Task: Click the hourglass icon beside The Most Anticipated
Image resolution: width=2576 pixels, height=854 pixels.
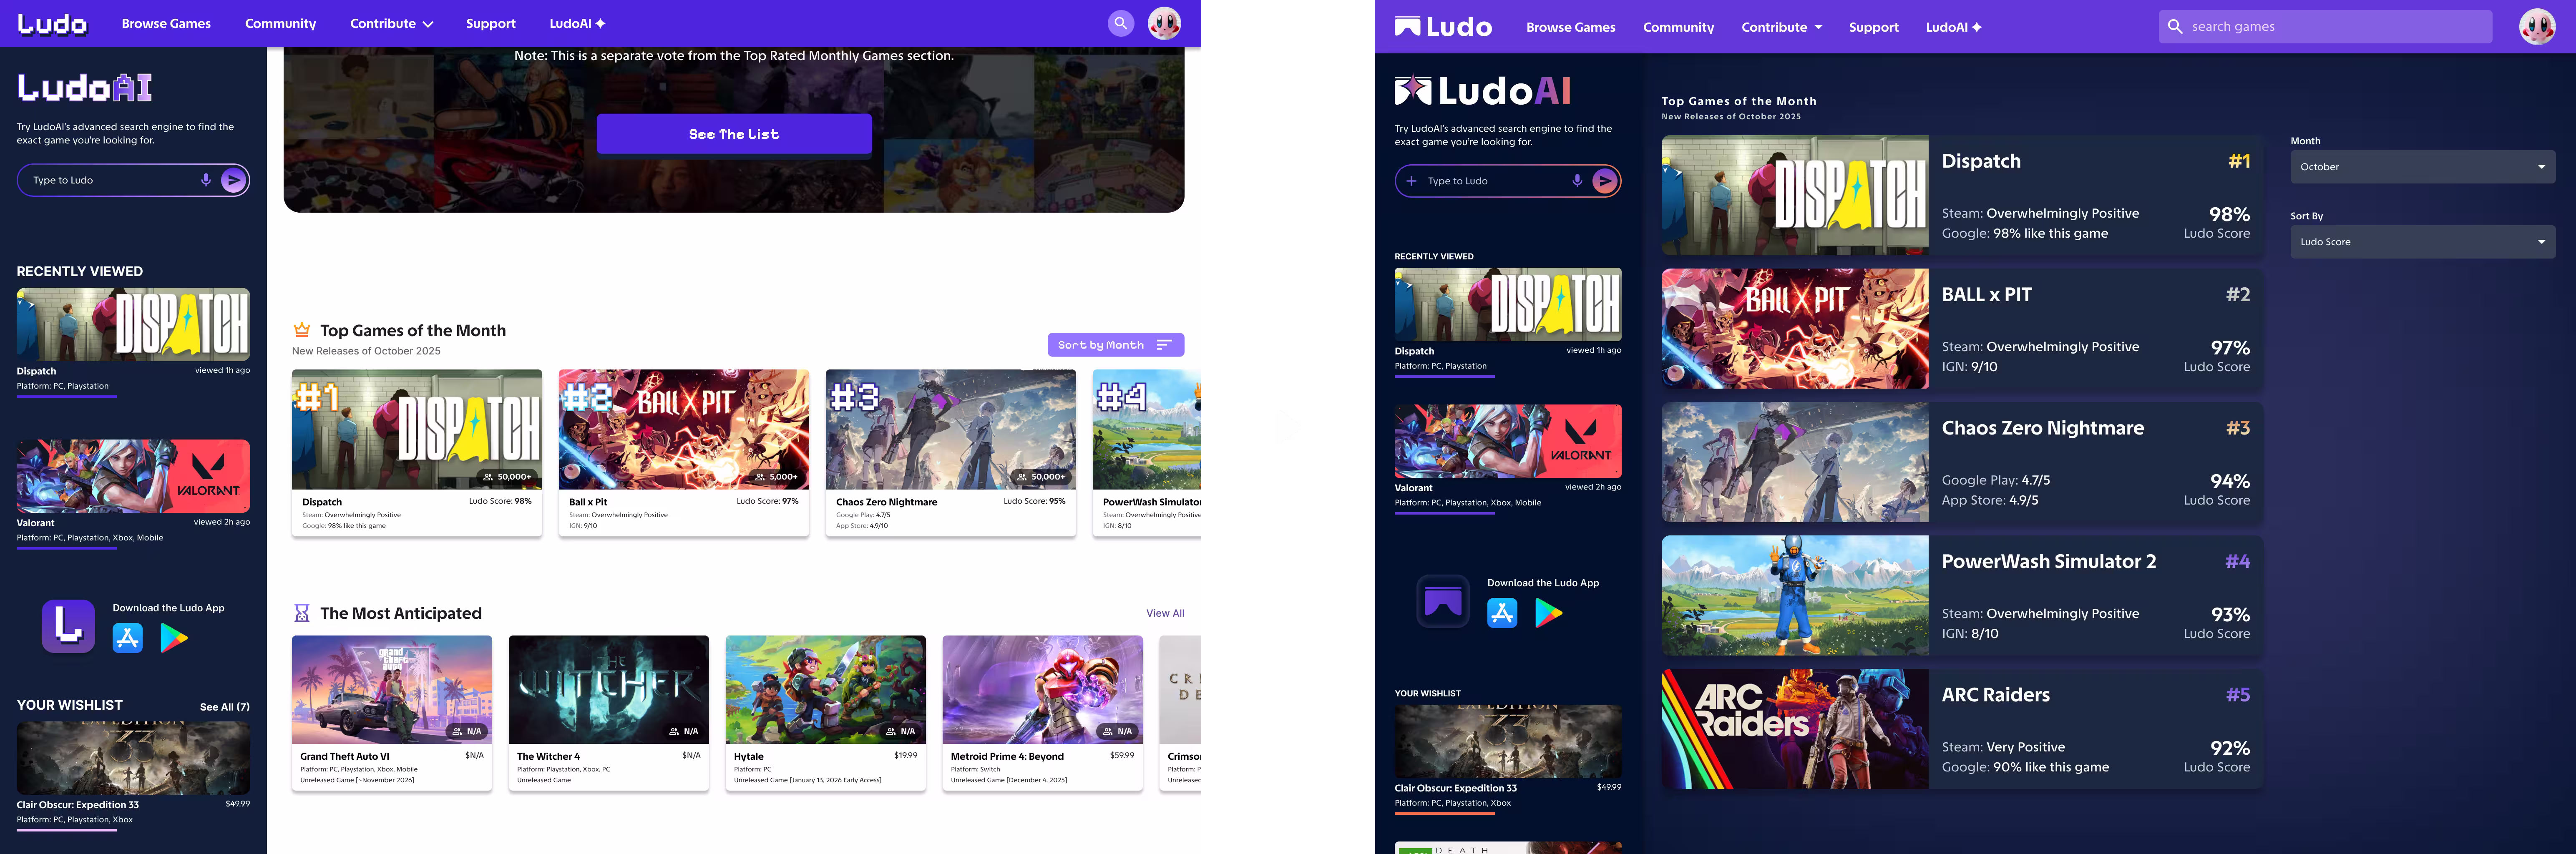Action: pyautogui.click(x=302, y=612)
